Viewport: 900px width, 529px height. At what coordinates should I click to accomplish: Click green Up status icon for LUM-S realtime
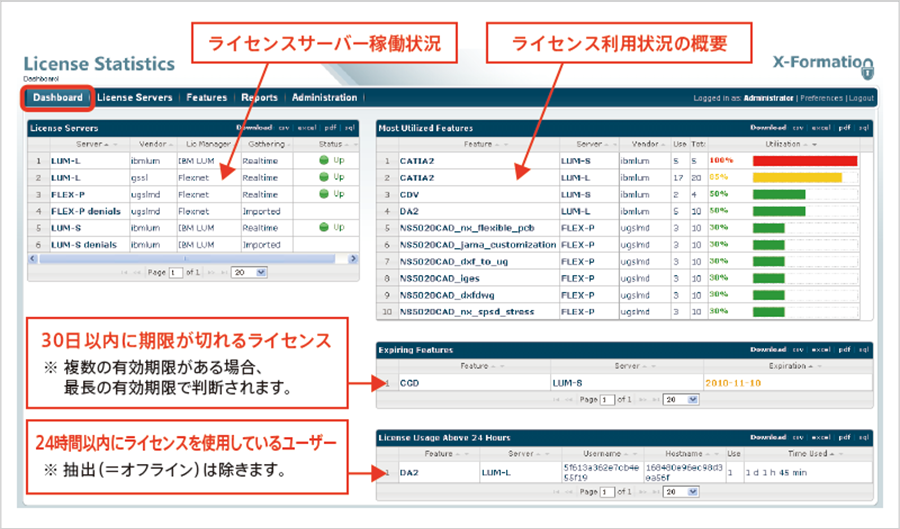324,227
